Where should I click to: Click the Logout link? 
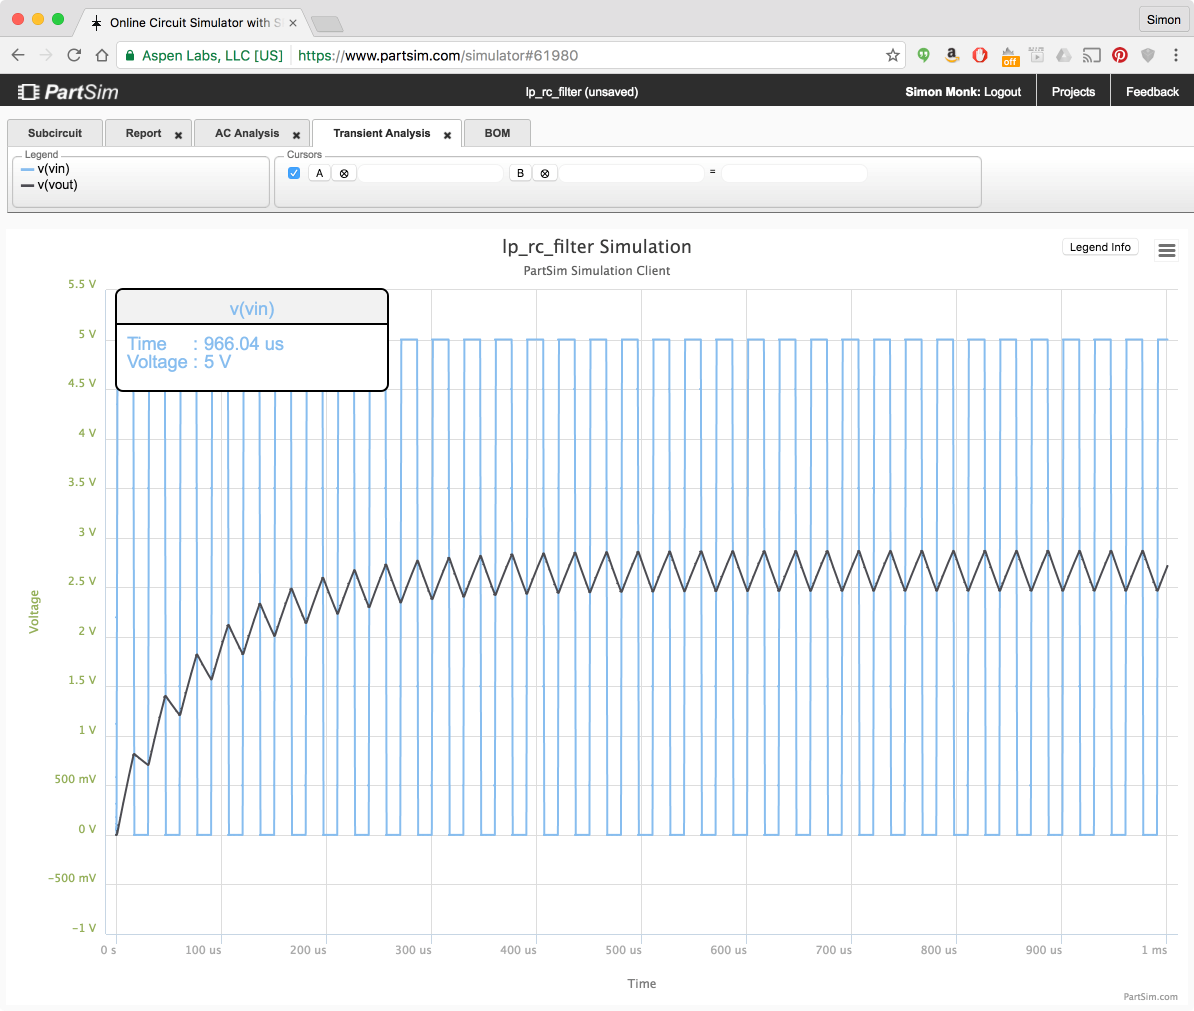[x=1002, y=92]
